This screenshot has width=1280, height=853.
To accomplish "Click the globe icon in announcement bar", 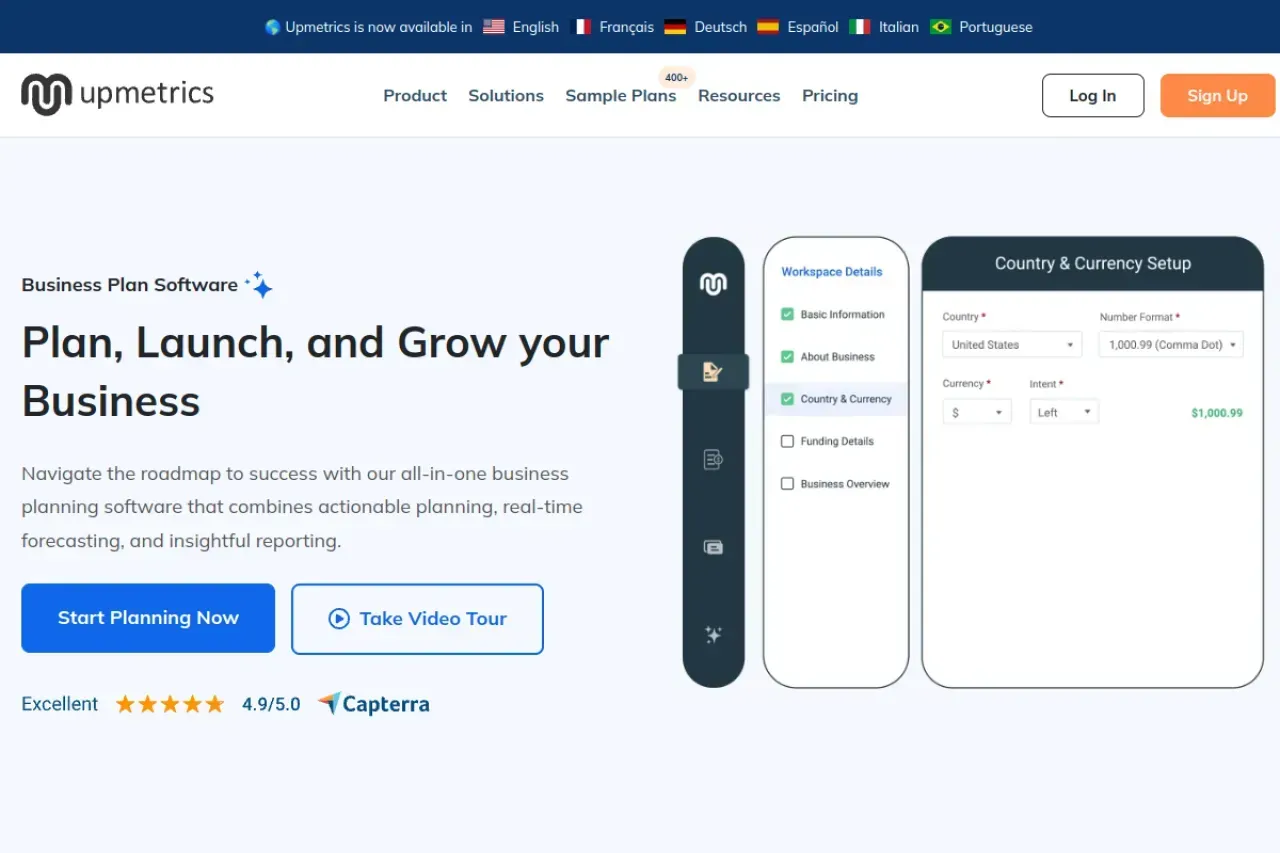I will [x=272, y=27].
